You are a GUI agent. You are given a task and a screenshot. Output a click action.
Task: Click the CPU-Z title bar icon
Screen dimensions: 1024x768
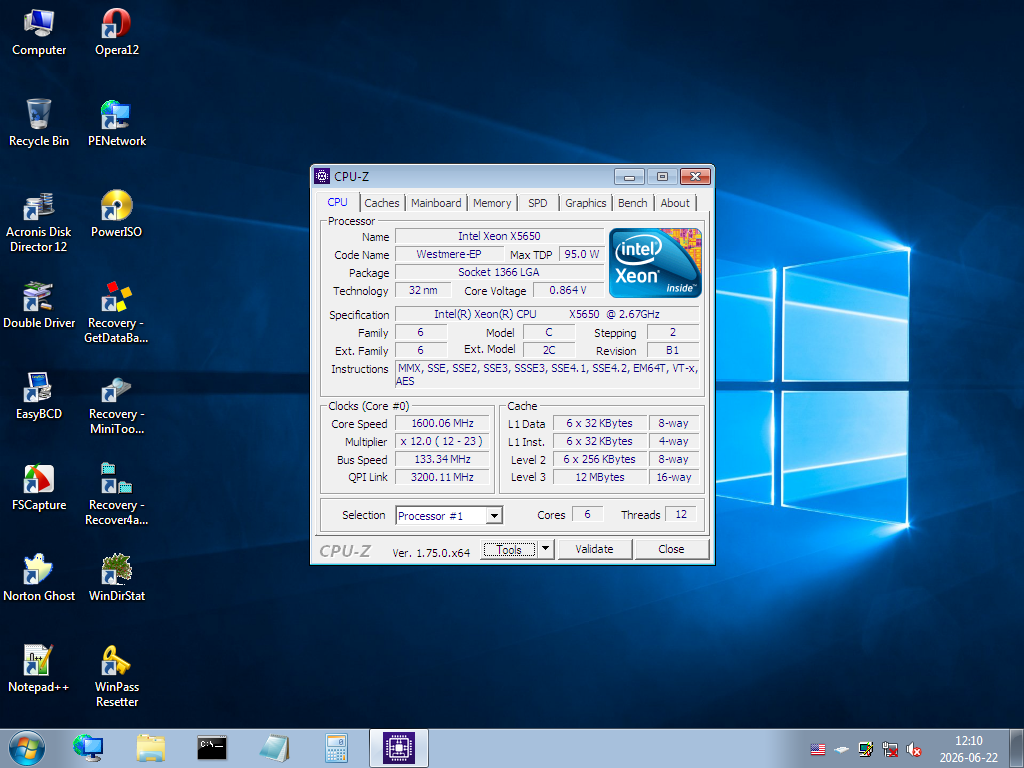(322, 176)
